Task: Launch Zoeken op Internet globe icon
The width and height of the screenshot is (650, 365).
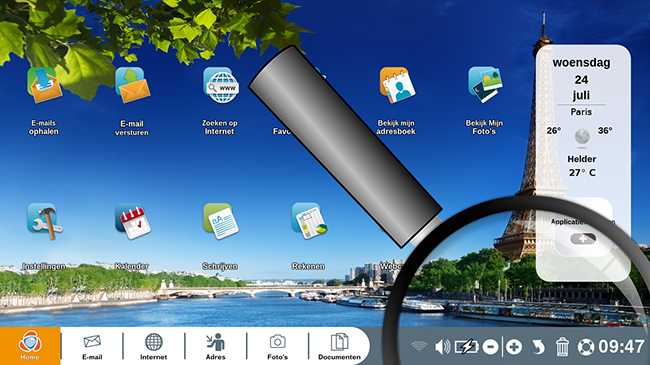Action: coord(221,85)
